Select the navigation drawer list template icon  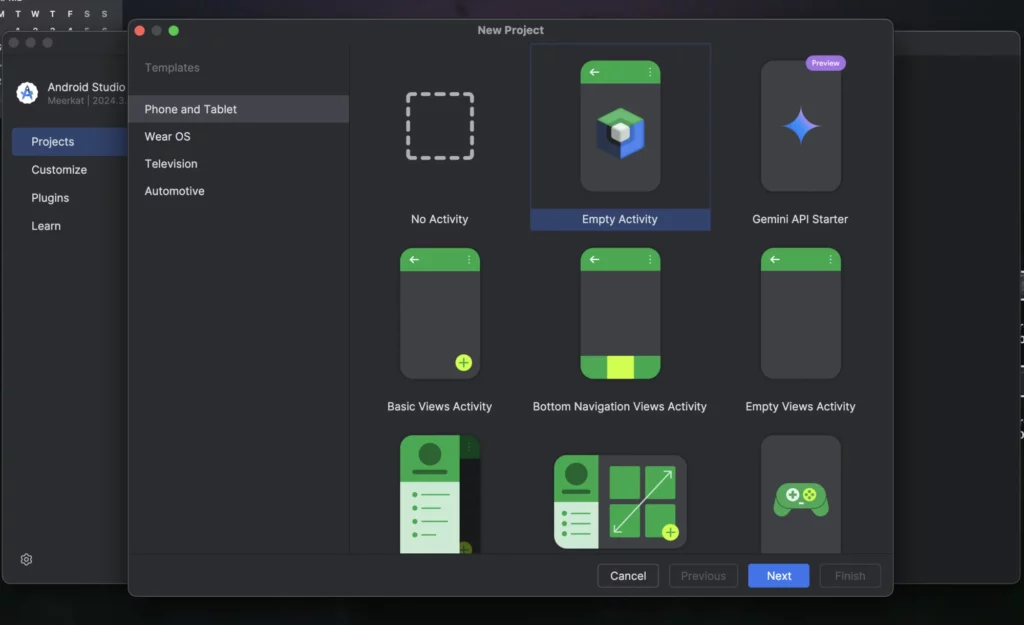point(440,494)
